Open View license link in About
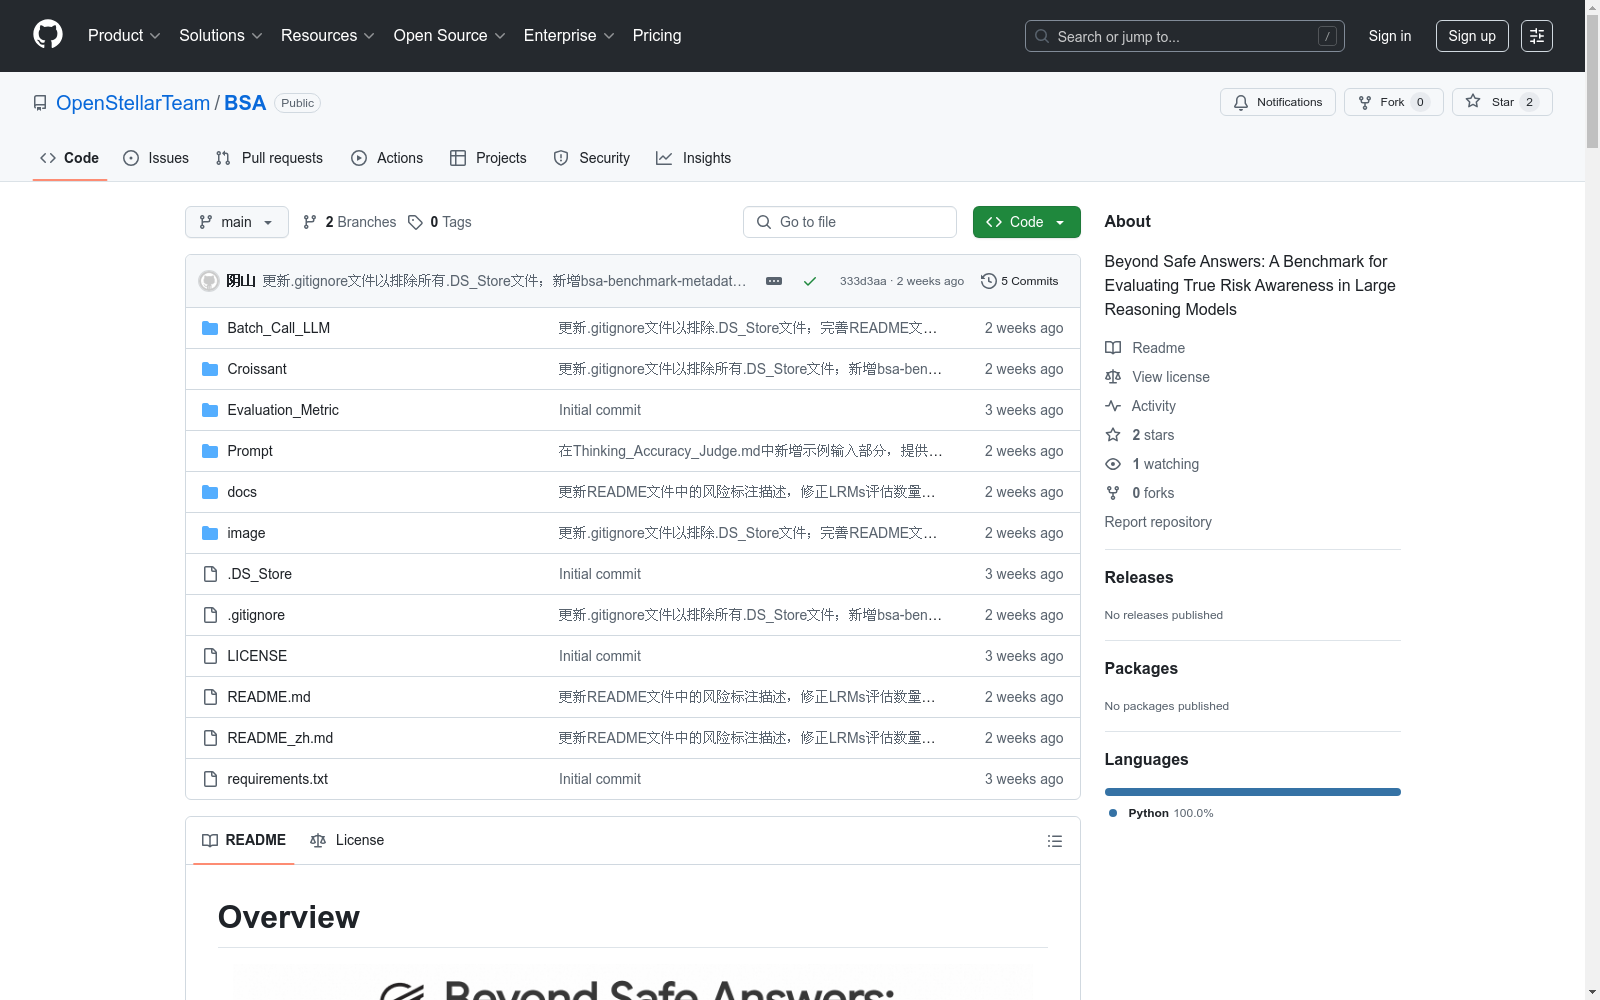Viewport: 1600px width, 1000px height. (x=1157, y=377)
